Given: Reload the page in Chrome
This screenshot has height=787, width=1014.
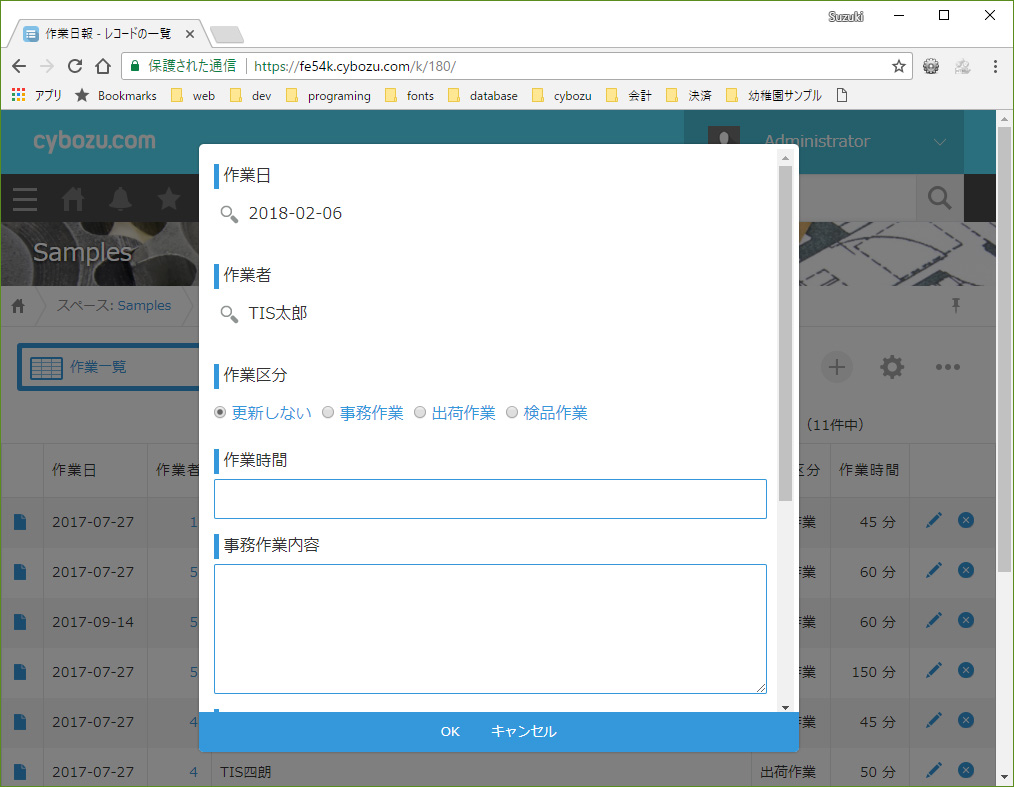Looking at the screenshot, I should tap(74, 66).
